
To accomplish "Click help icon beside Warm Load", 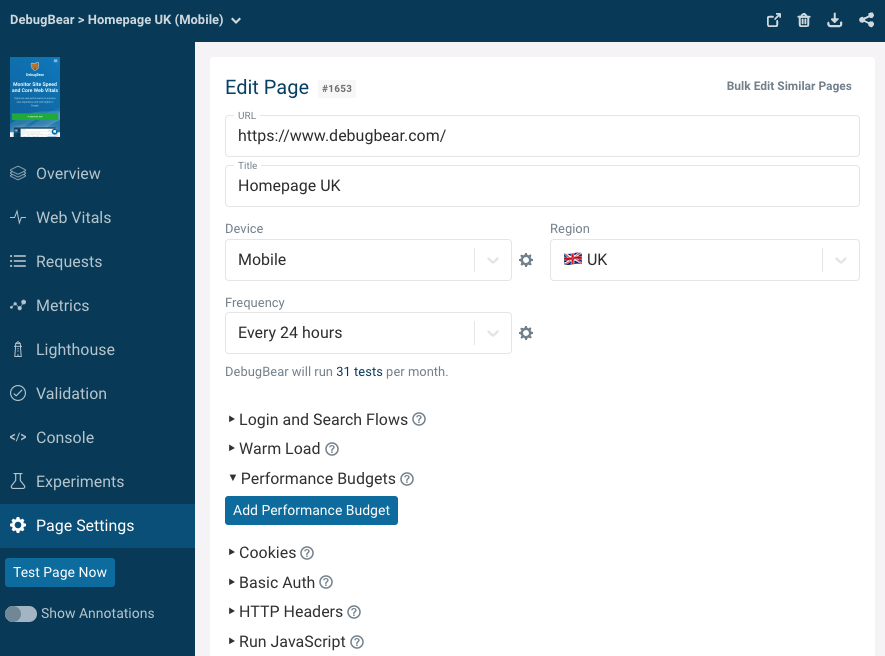I will 332,449.
